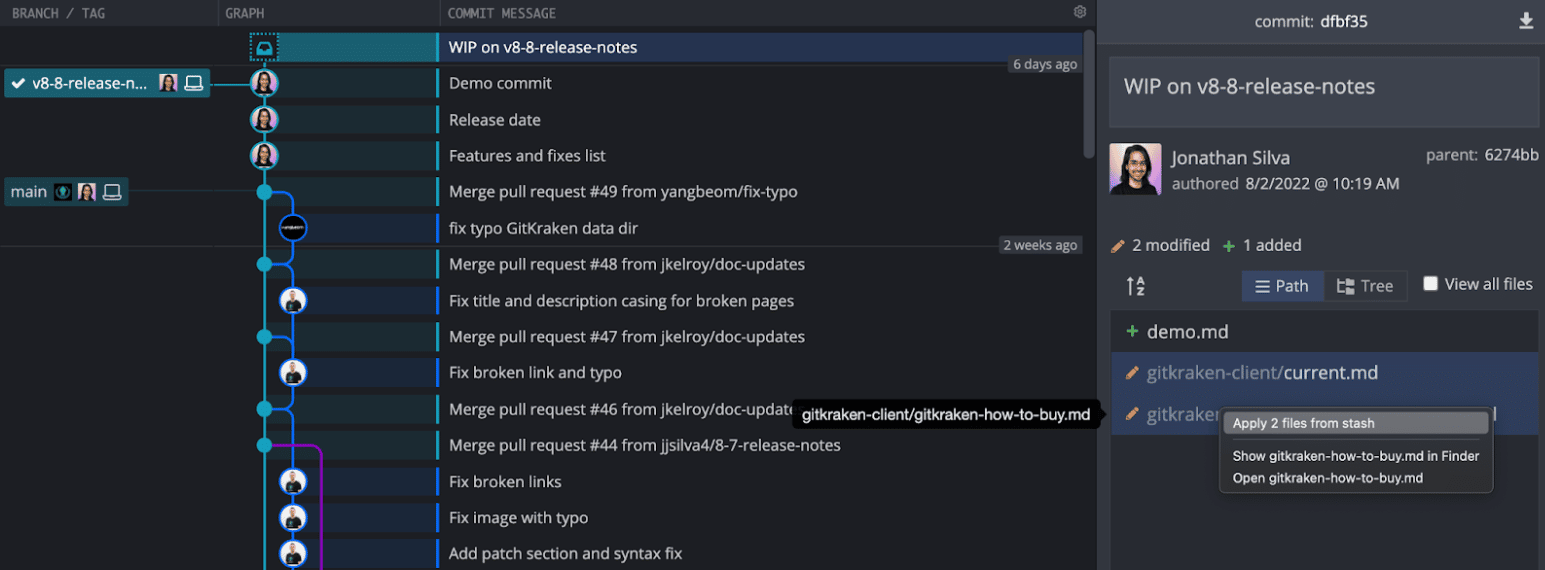Select the Release date commit row

[x=495, y=120]
